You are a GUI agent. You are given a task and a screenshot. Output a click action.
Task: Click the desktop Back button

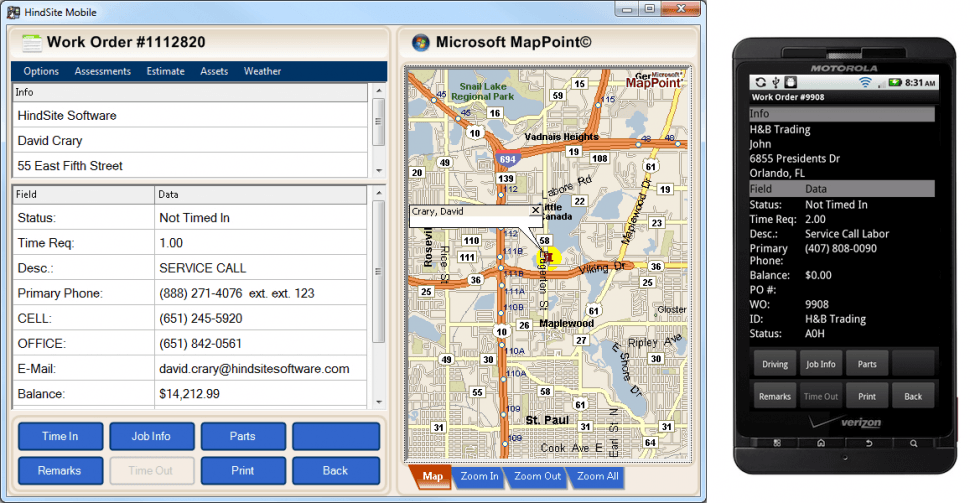click(336, 471)
